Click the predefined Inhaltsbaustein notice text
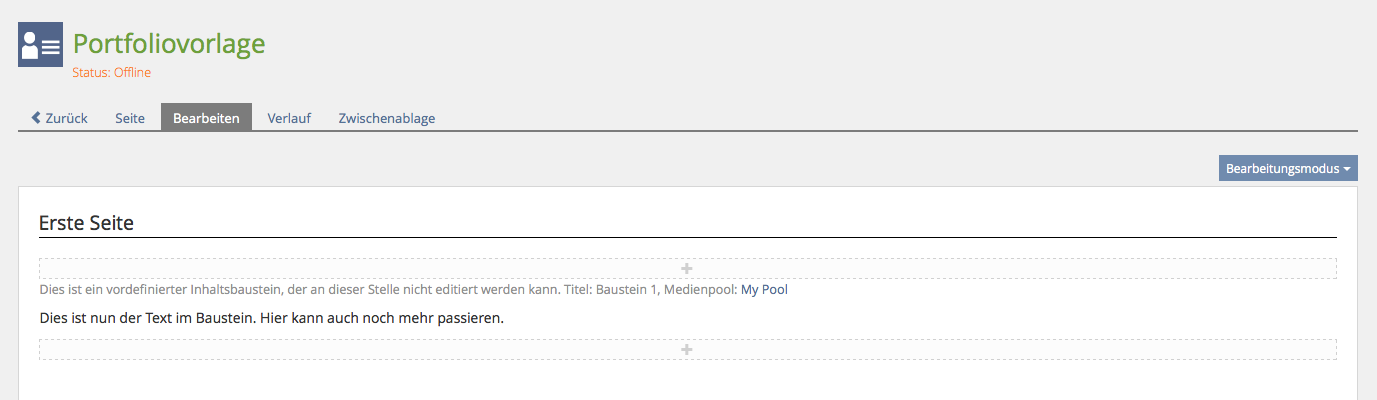 [x=300, y=290]
